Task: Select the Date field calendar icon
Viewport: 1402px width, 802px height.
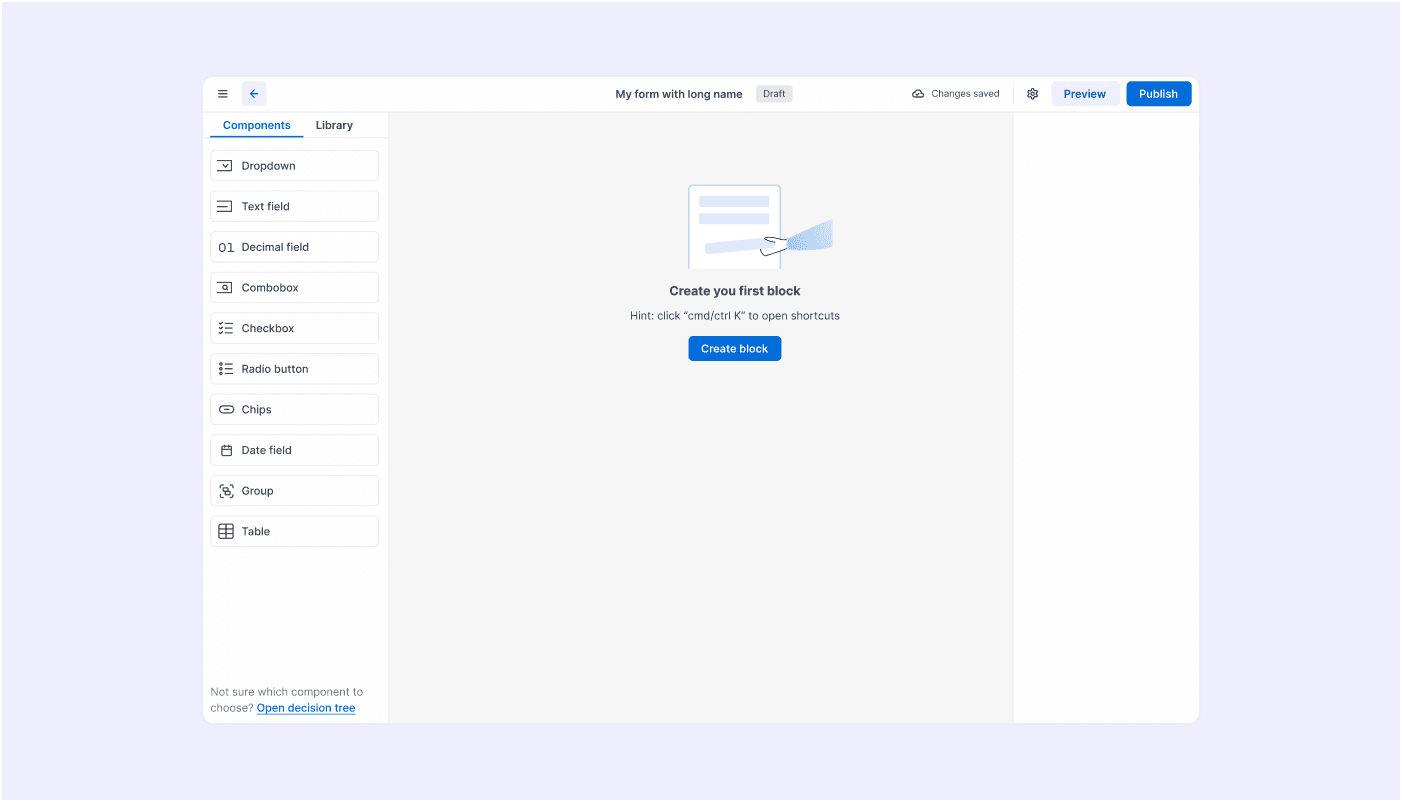Action: click(x=226, y=450)
